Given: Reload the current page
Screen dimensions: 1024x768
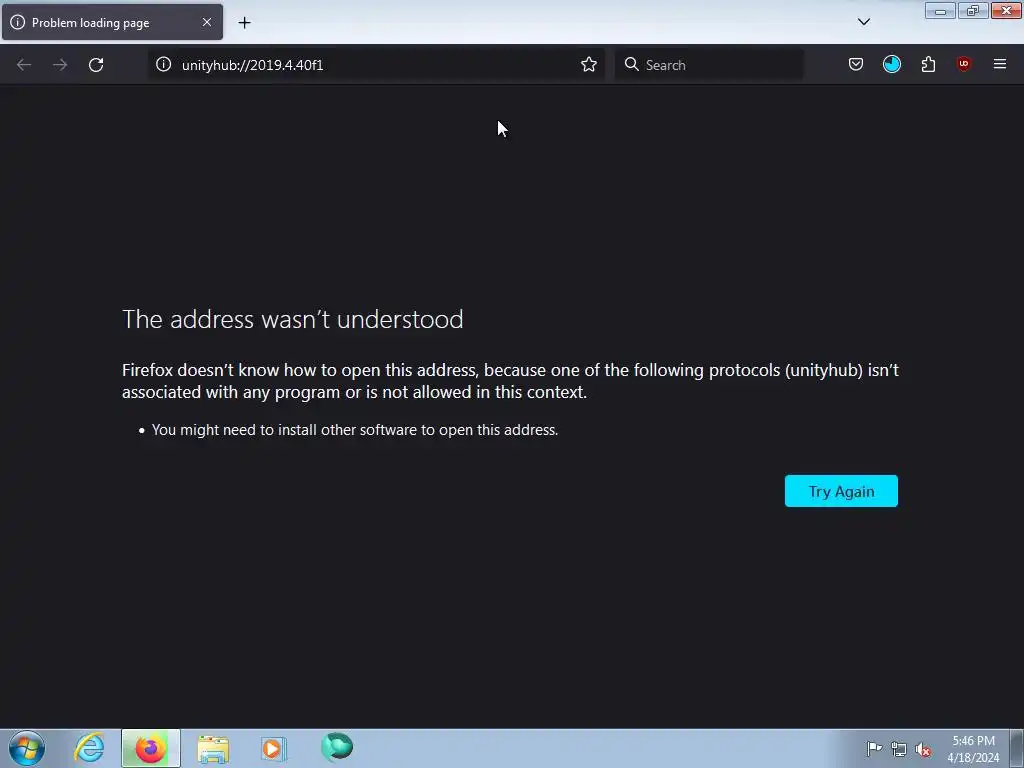Looking at the screenshot, I should (96, 65).
